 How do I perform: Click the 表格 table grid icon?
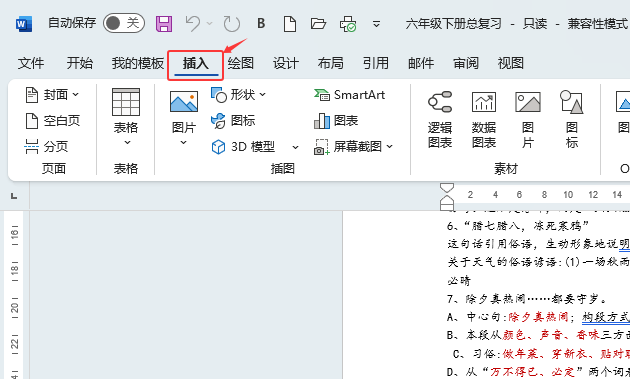126,102
